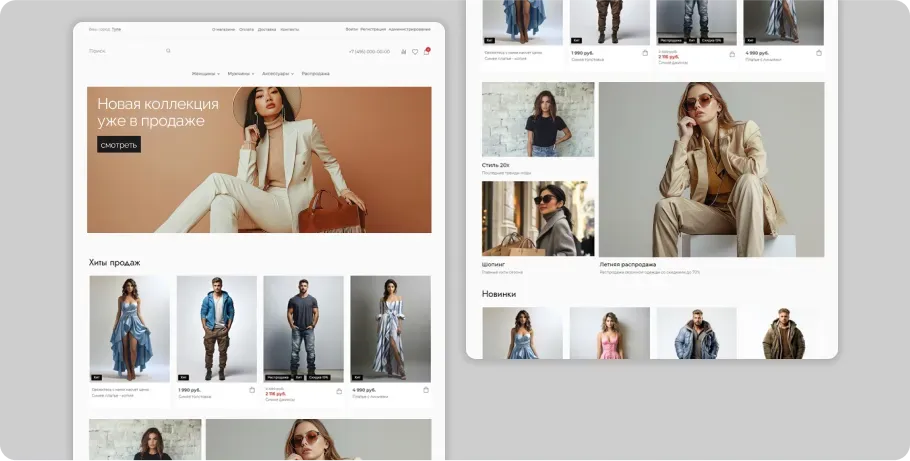This screenshot has width=910, height=461.
Task: Select the pink dress product in Новинки
Action: tap(609, 333)
